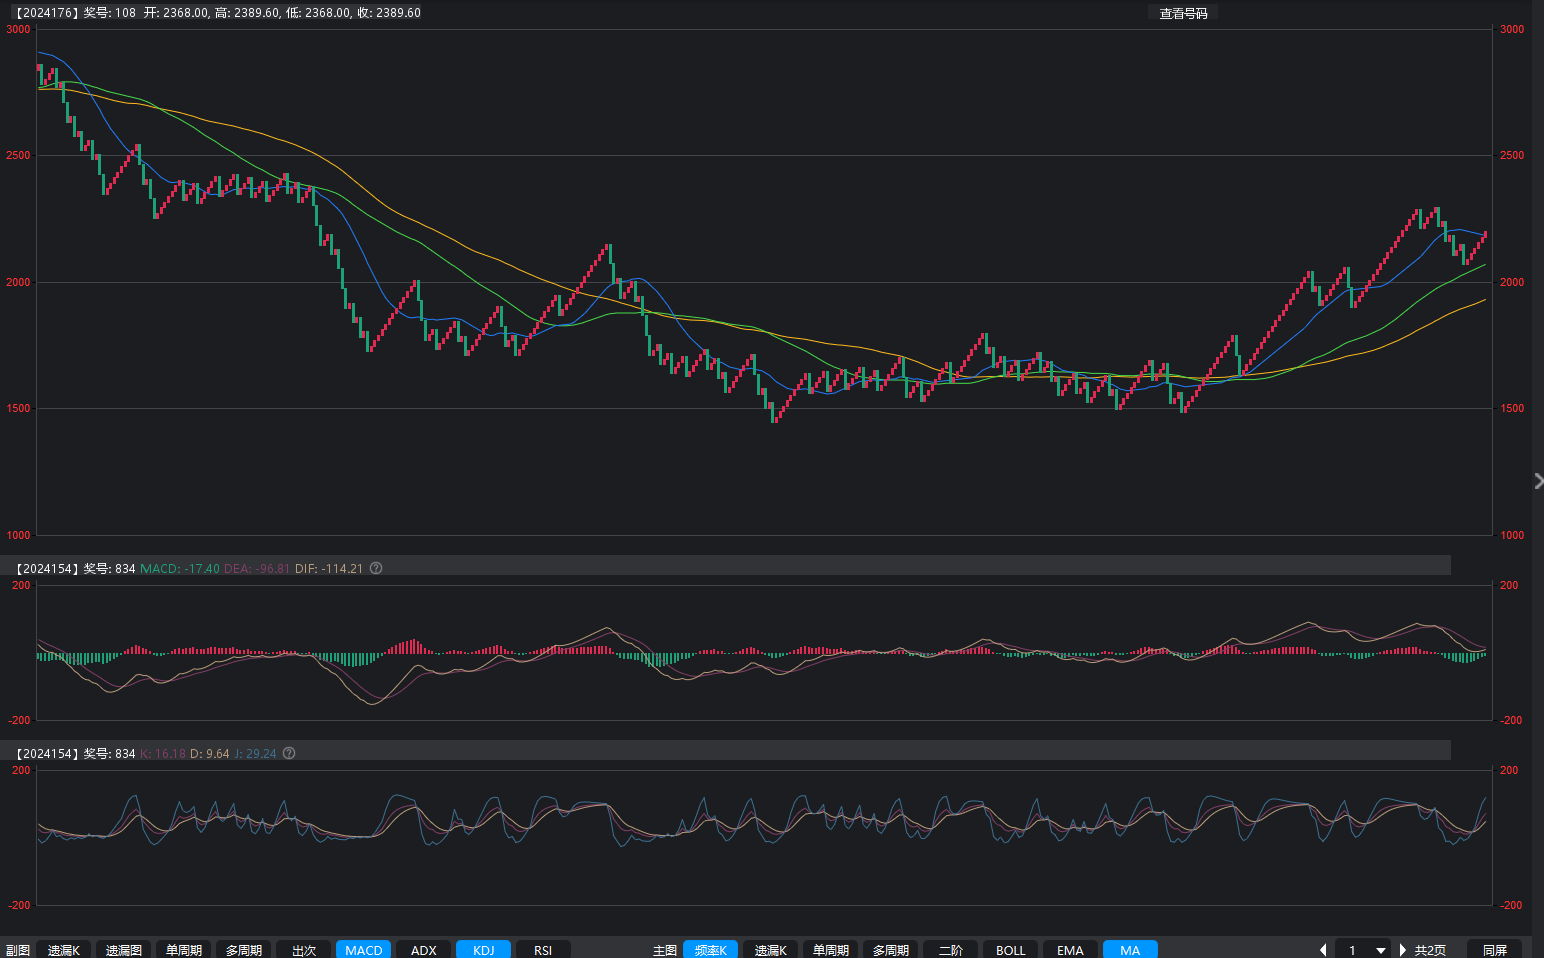
Task: Toggle the ADX sub-chart indicator
Action: click(424, 950)
